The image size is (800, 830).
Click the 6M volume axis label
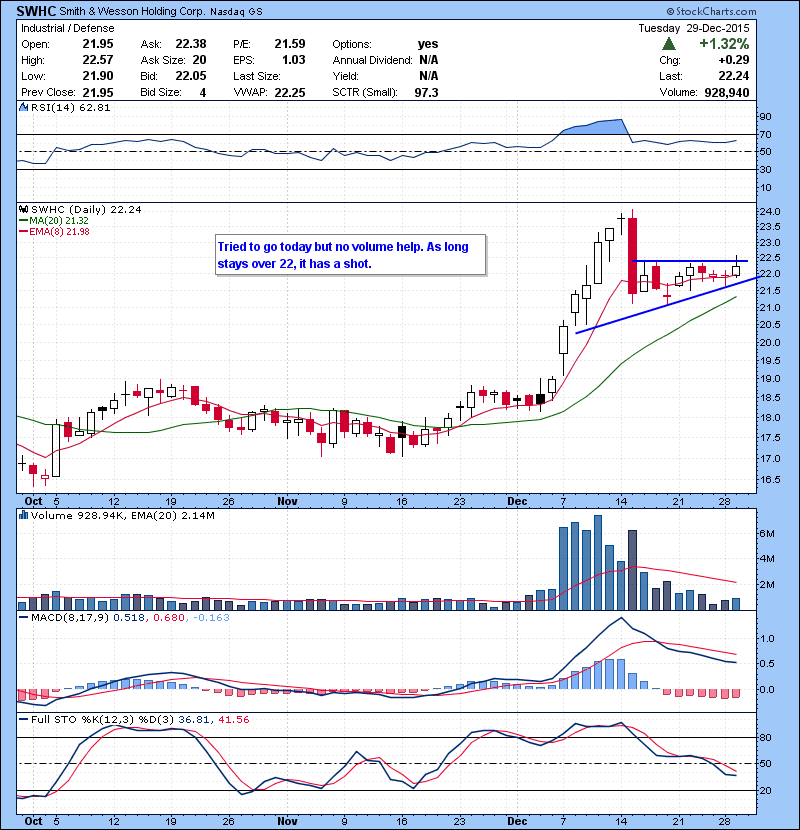click(767, 534)
